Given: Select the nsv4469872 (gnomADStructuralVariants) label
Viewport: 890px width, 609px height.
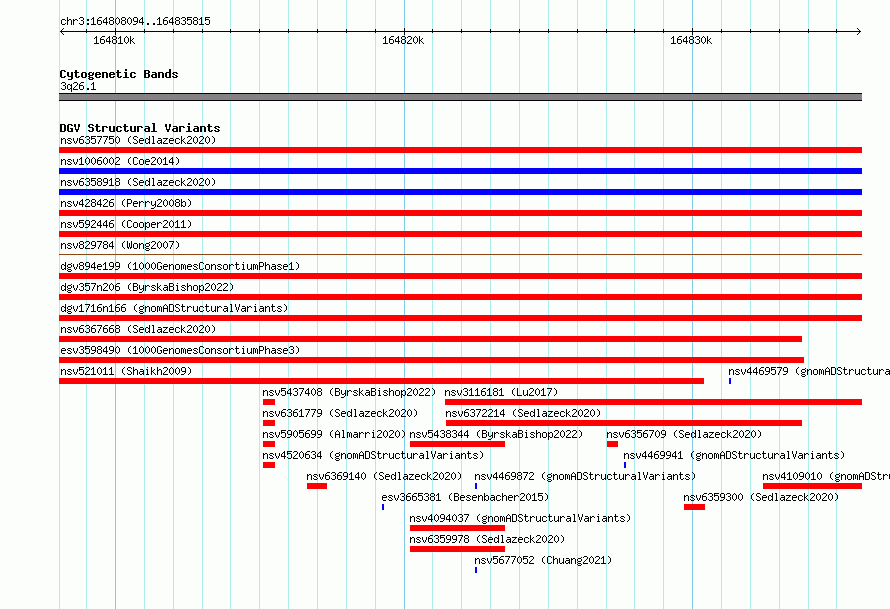Looking at the screenshot, I should pyautogui.click(x=585, y=476).
